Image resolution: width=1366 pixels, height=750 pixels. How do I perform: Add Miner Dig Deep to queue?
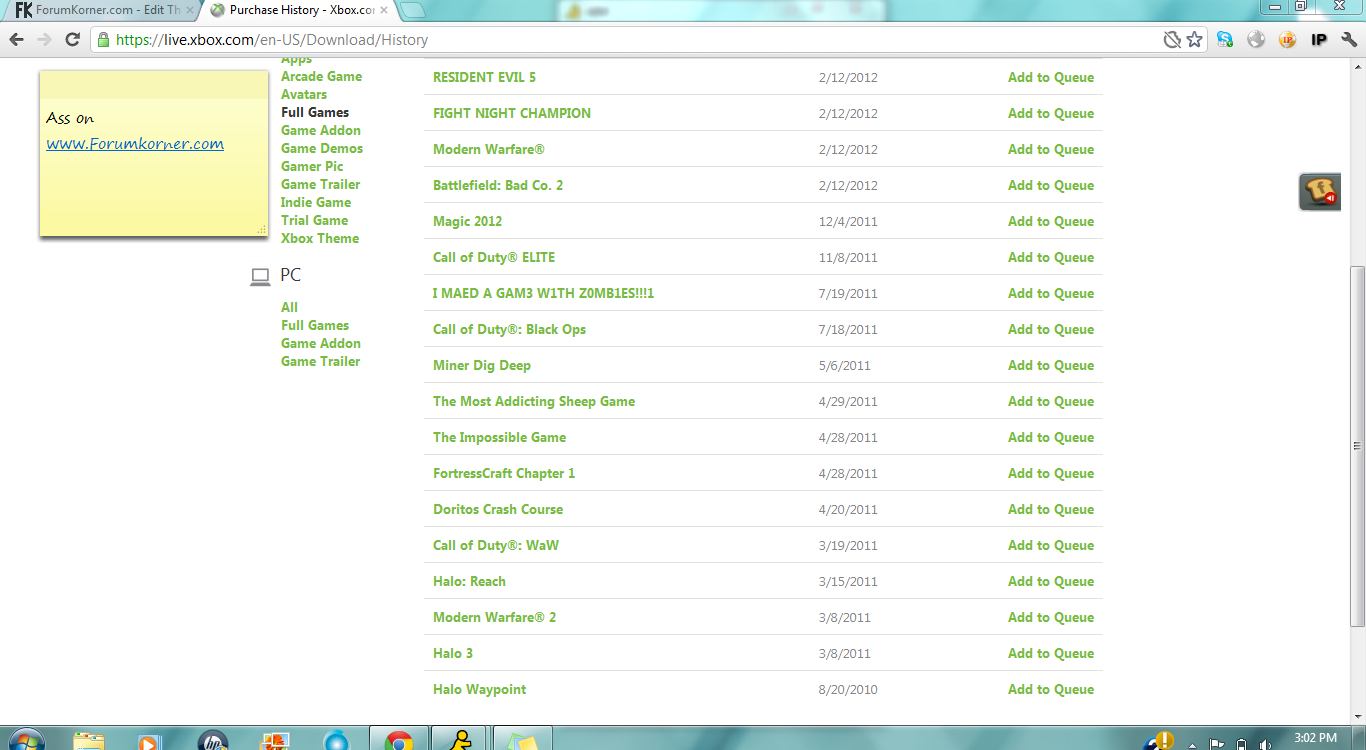click(1051, 365)
